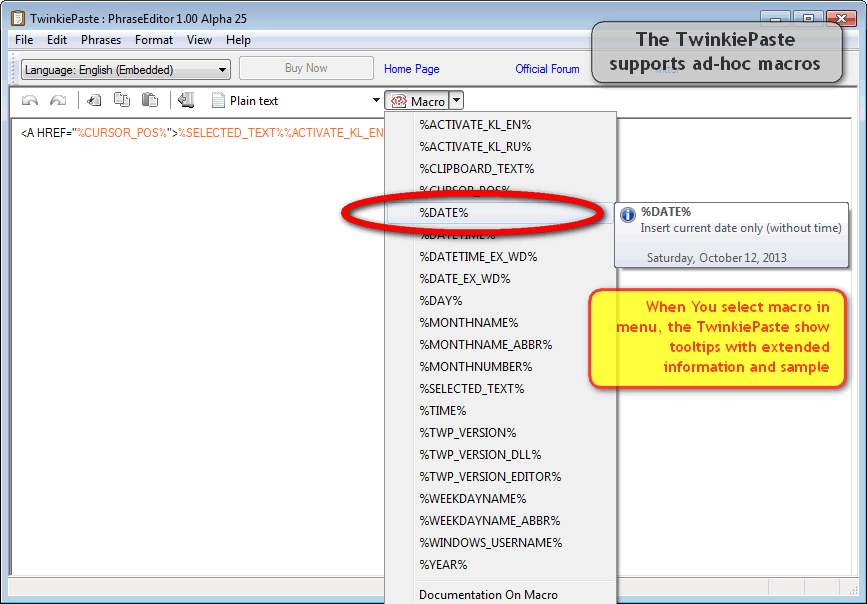Viewport: 867px width, 604px height.
Task: Insert the %WEEKDAYNAME% macro
Action: click(500, 499)
